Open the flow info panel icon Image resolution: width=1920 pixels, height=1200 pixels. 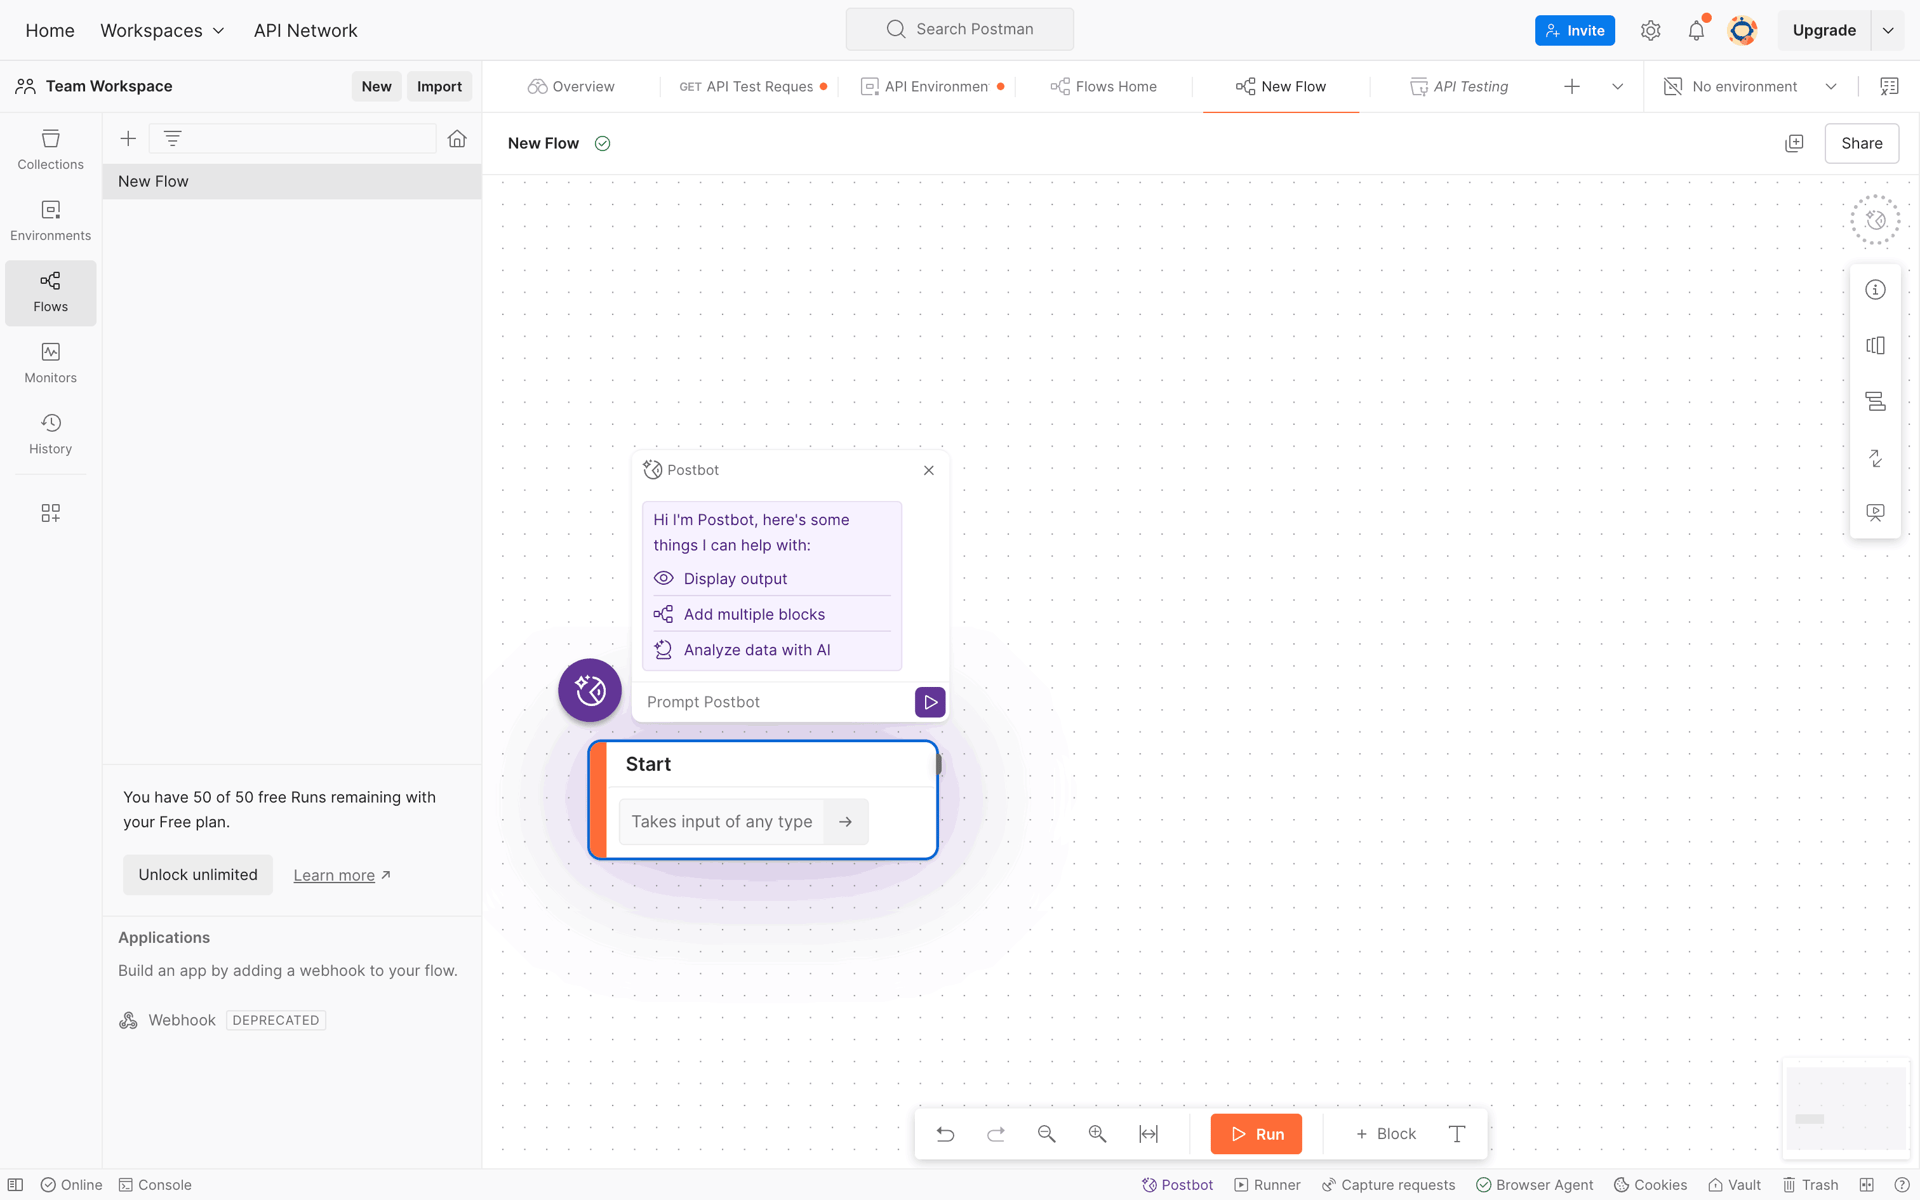[x=1875, y=290]
